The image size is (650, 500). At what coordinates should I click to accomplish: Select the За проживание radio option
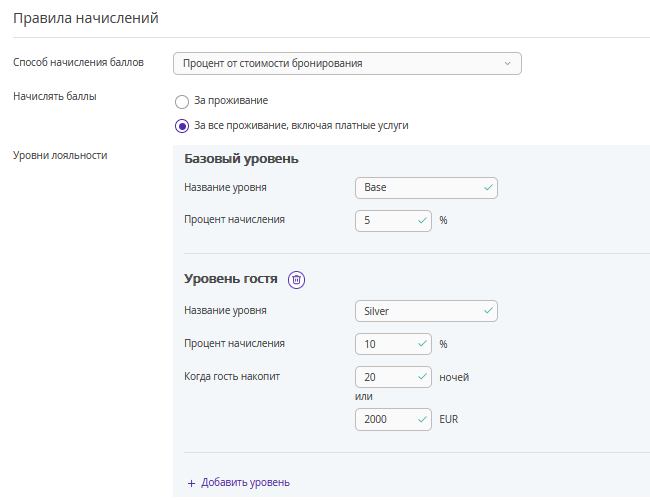pos(182,102)
